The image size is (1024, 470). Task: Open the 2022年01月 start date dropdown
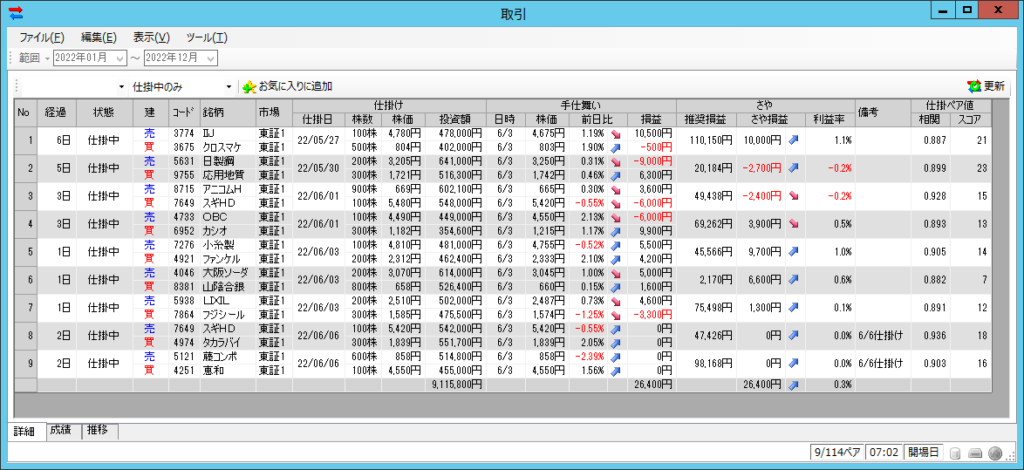(121, 58)
